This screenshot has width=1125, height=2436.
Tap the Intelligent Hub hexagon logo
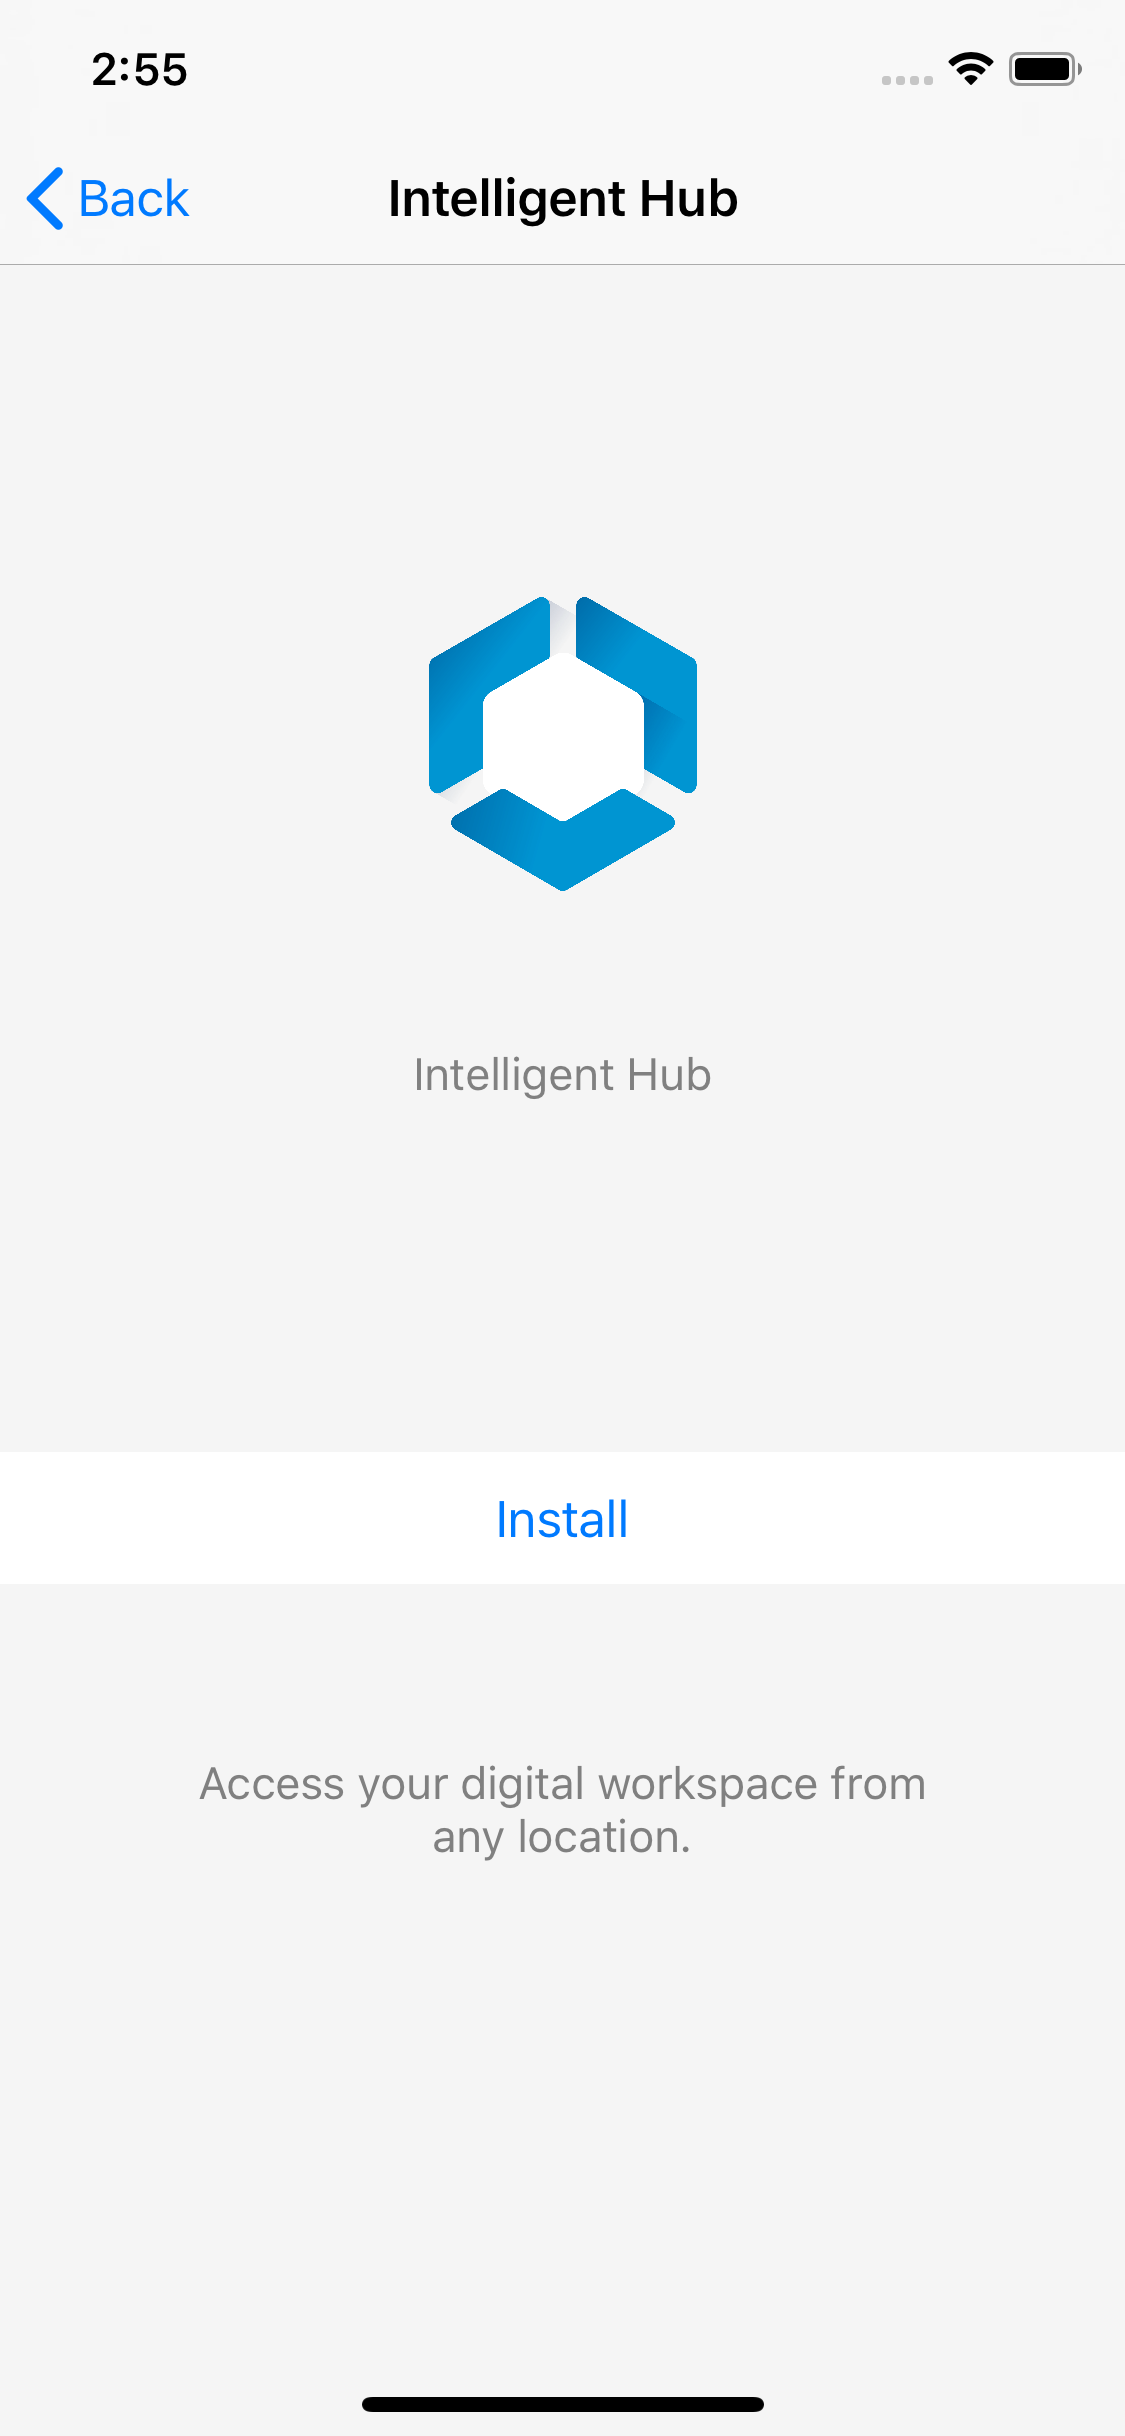tap(563, 743)
